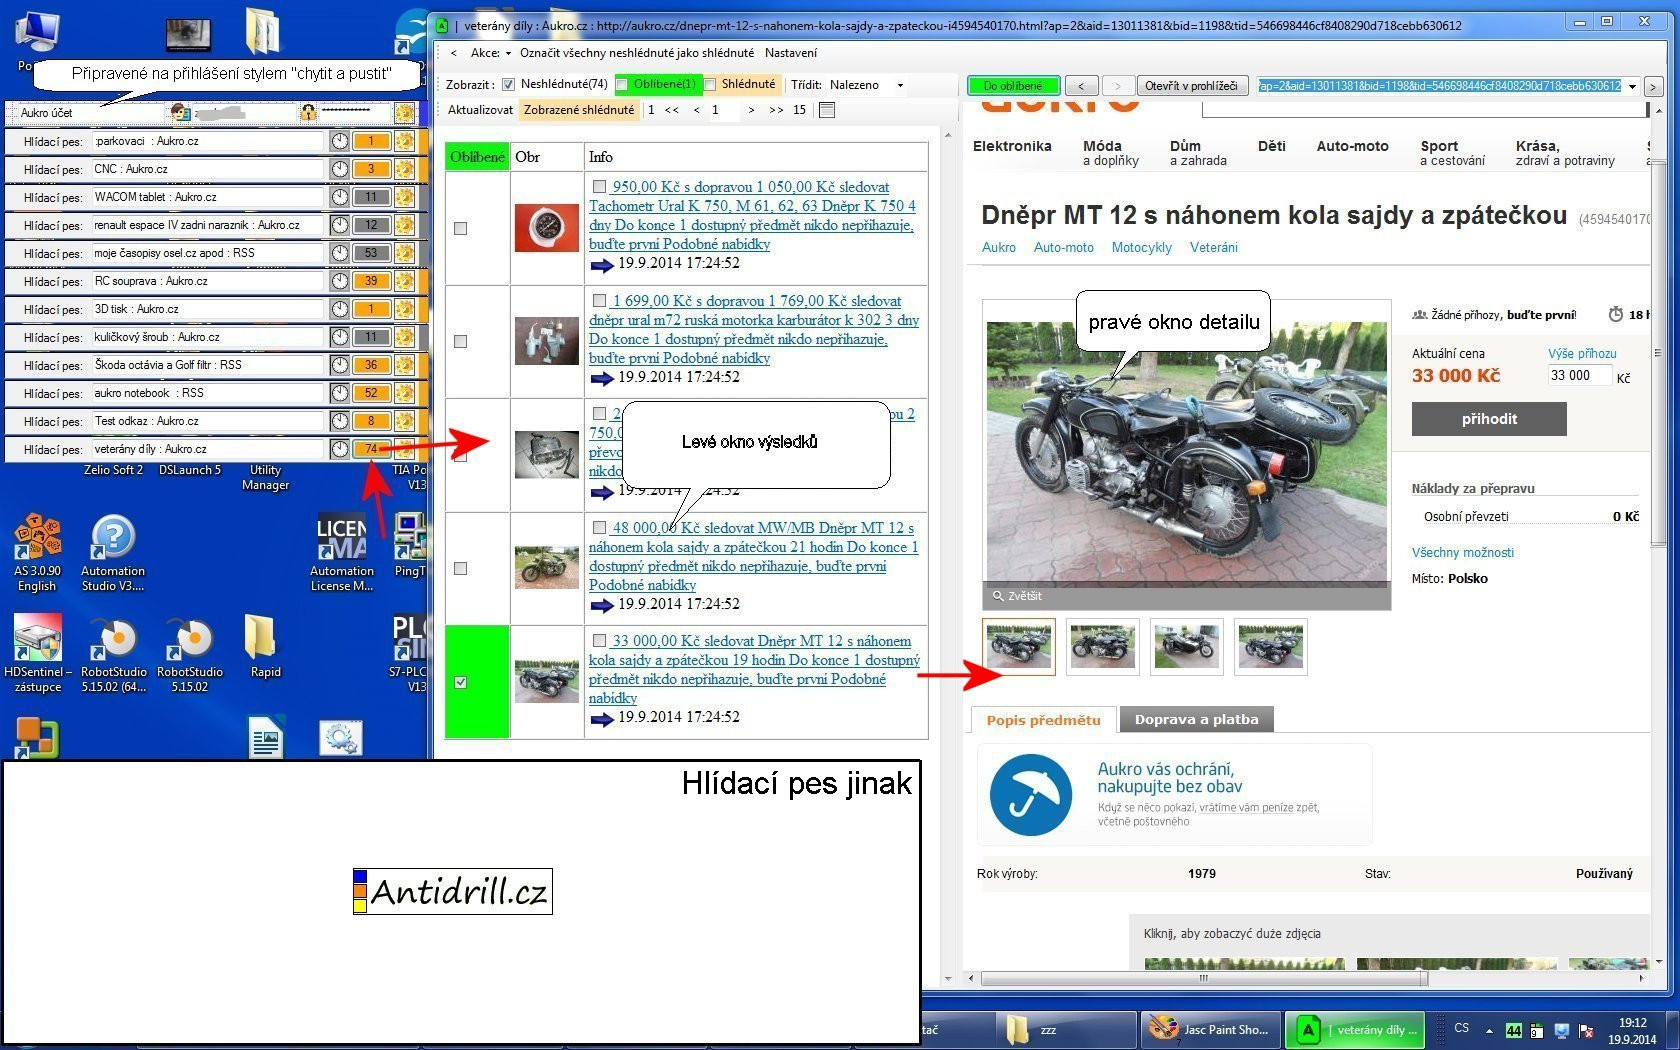Open the zzz folder taskbar item
Screen dimensions: 1680x1050
click(x=1066, y=1029)
